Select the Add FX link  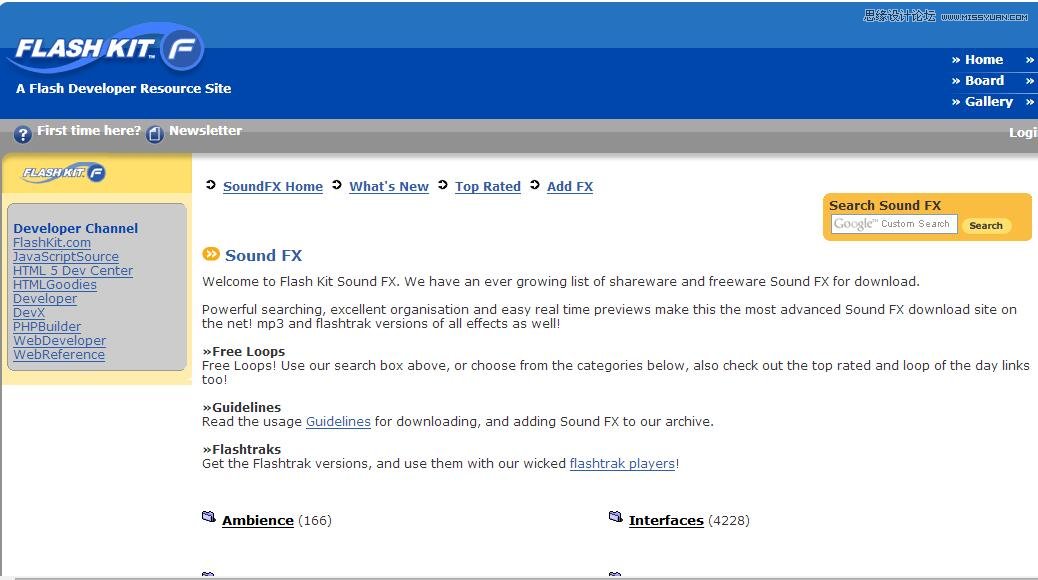(x=570, y=187)
